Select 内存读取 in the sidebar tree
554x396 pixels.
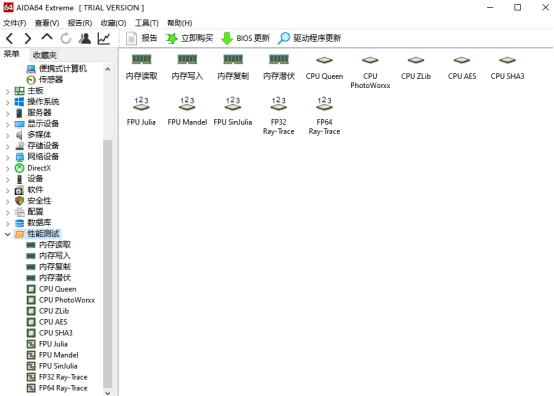49,245
